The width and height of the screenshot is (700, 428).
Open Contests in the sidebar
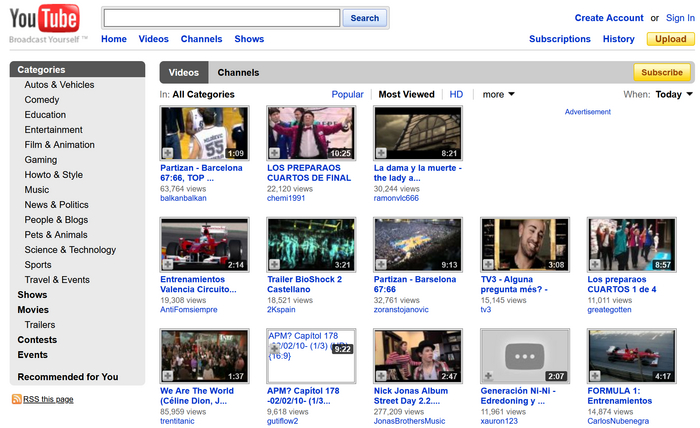pyautogui.click(x=37, y=340)
